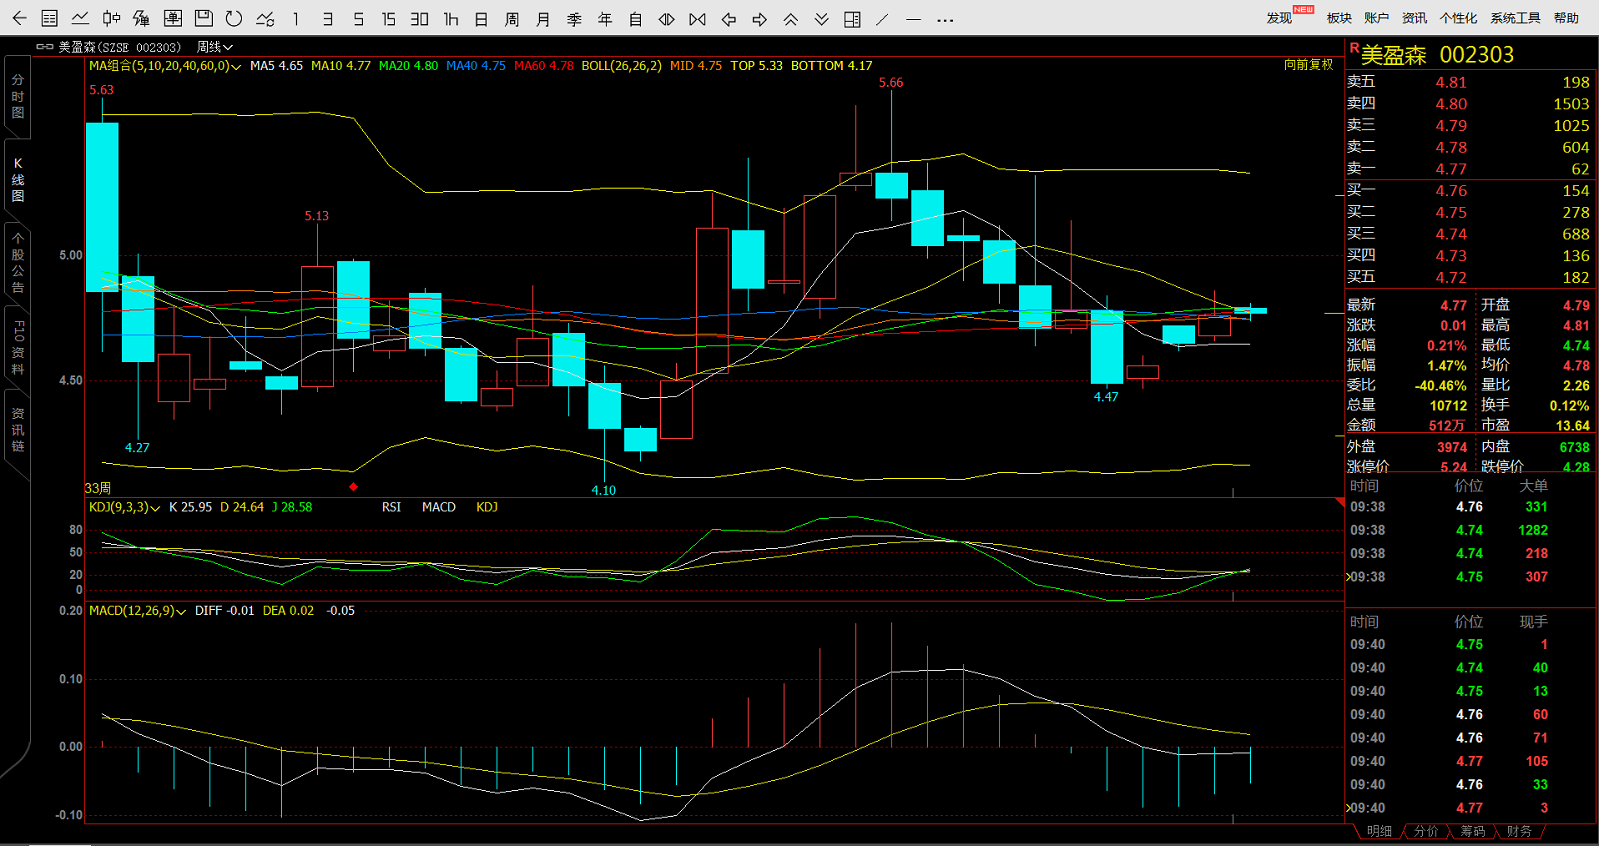Viewport: 1599px width, 846px height.
Task: Click the multi-window layout grid icon
Action: point(852,19)
